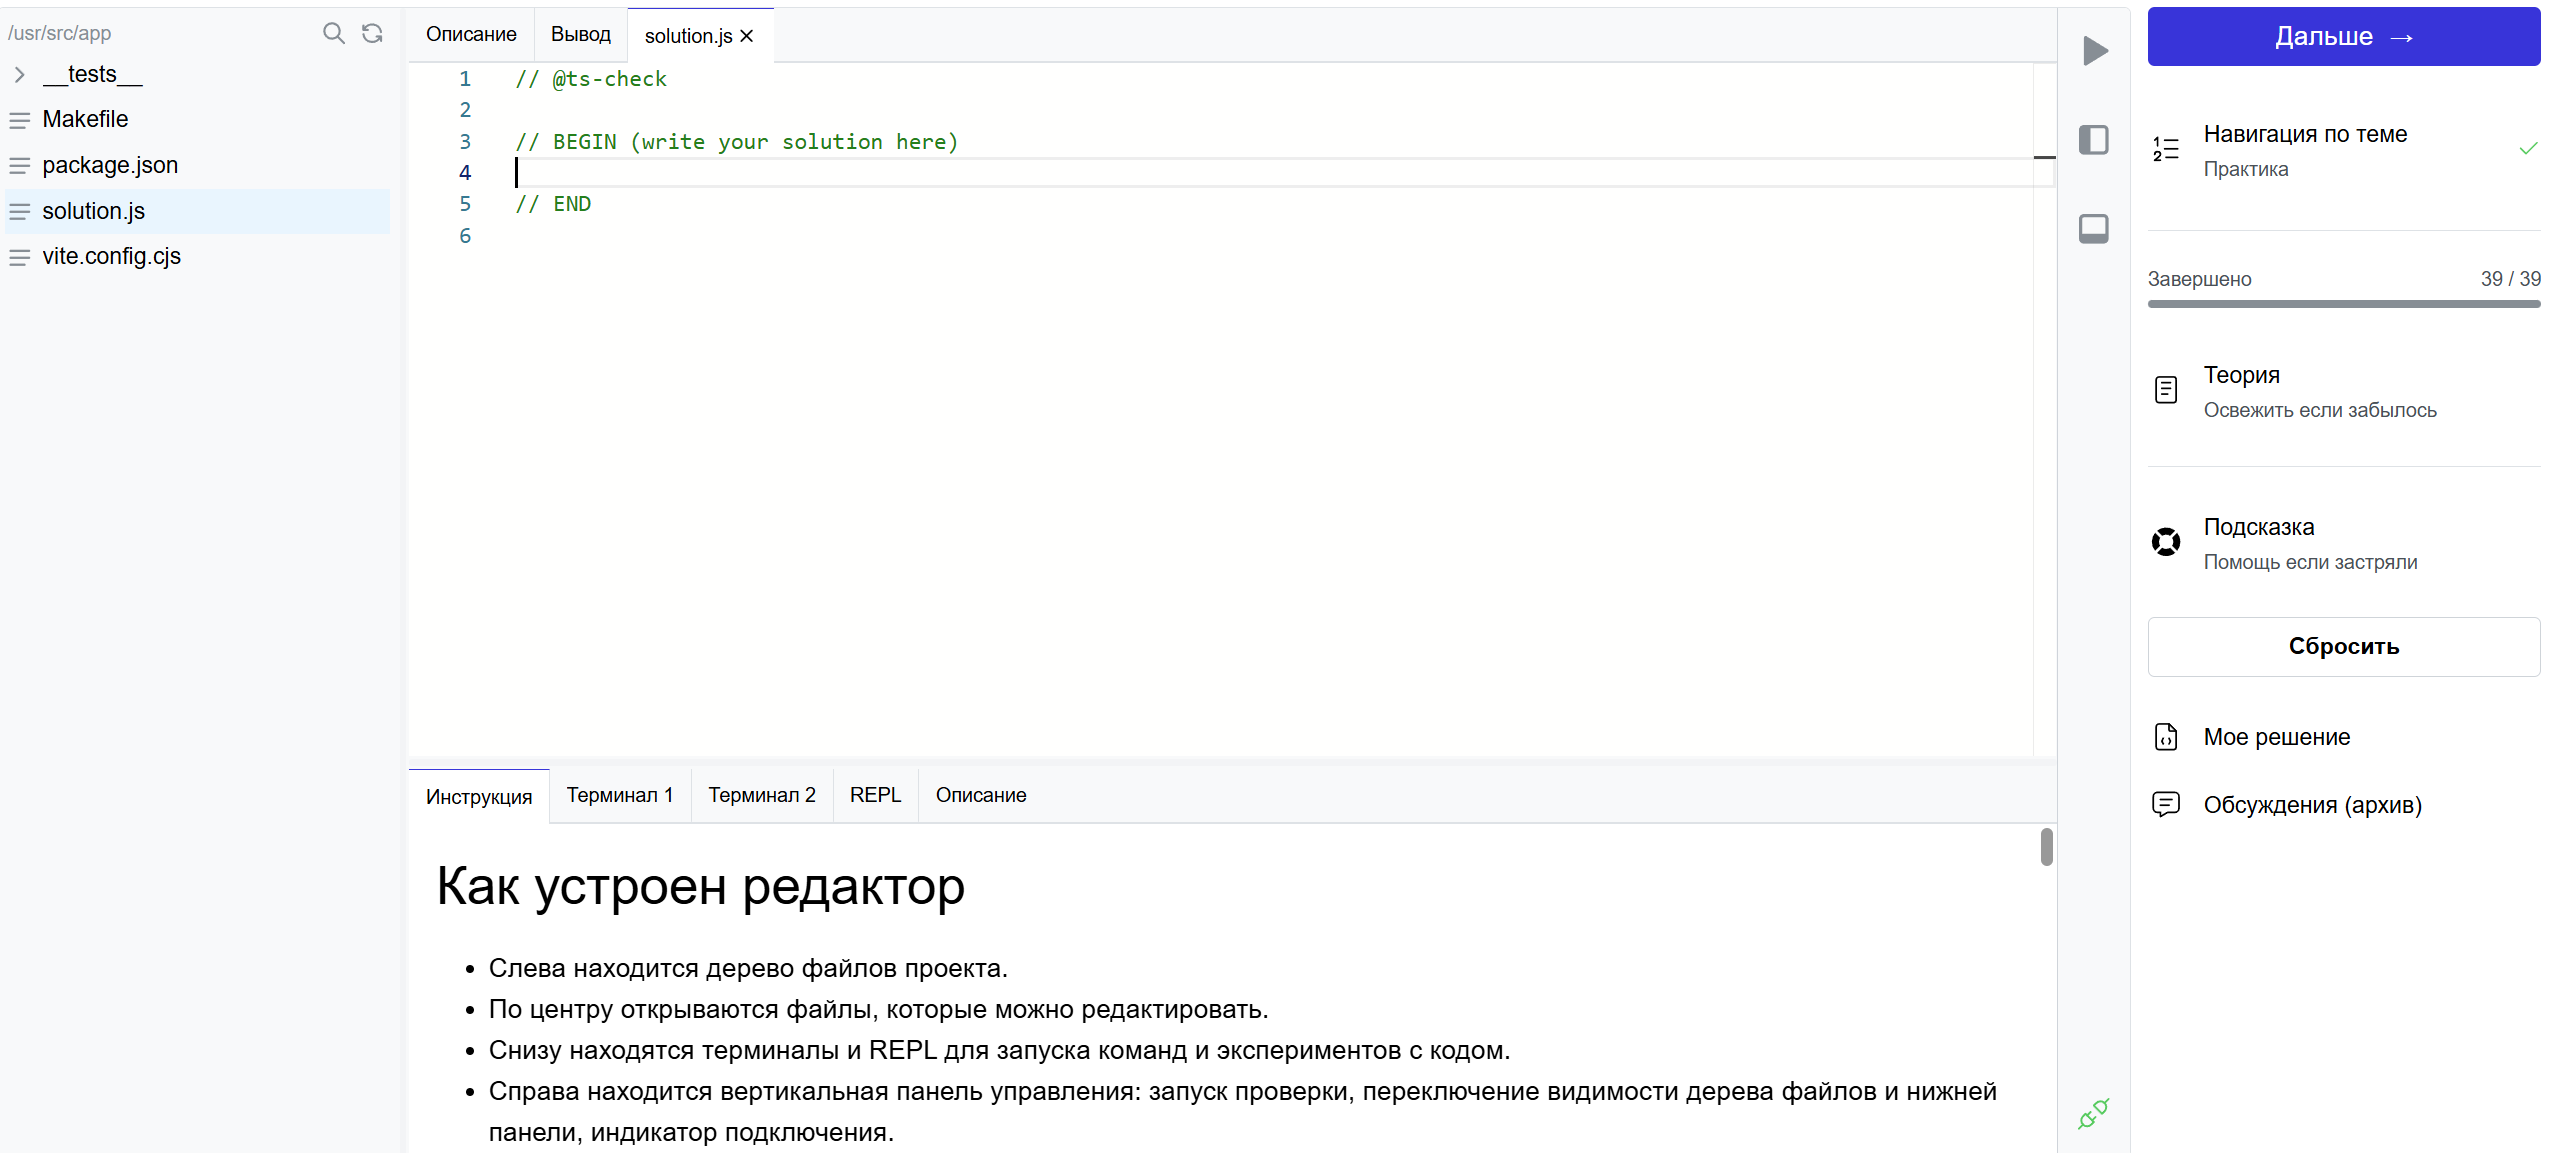Open Обсуждения (архив) chat icon

(x=2166, y=805)
